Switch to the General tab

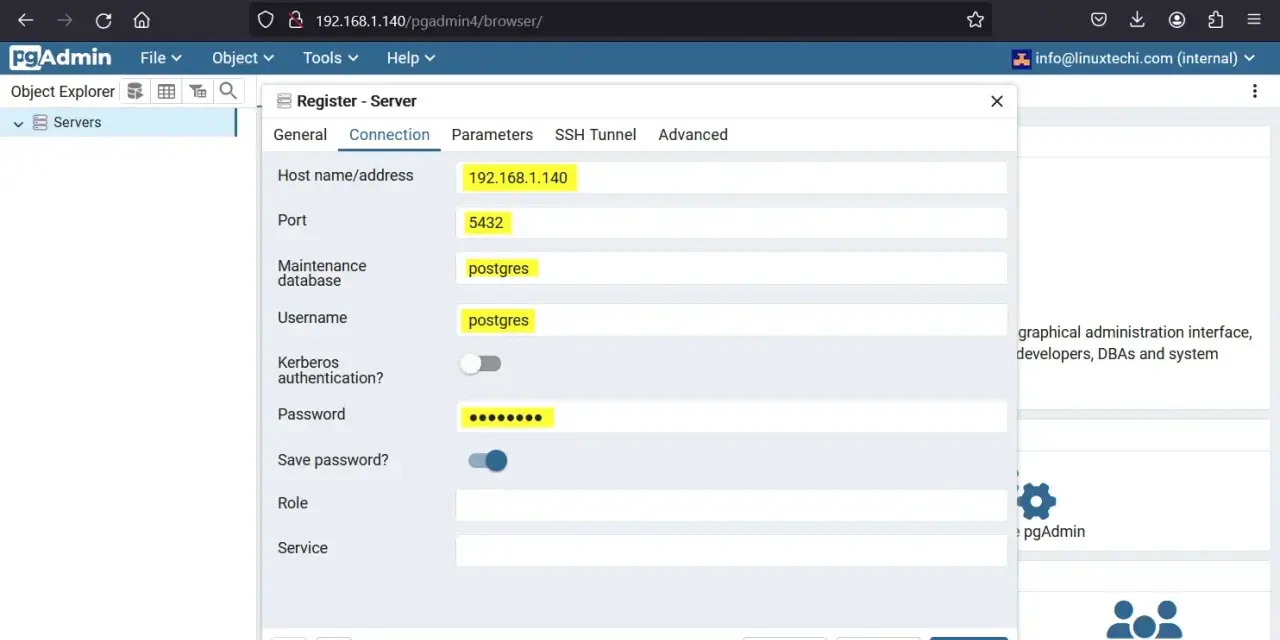300,135
